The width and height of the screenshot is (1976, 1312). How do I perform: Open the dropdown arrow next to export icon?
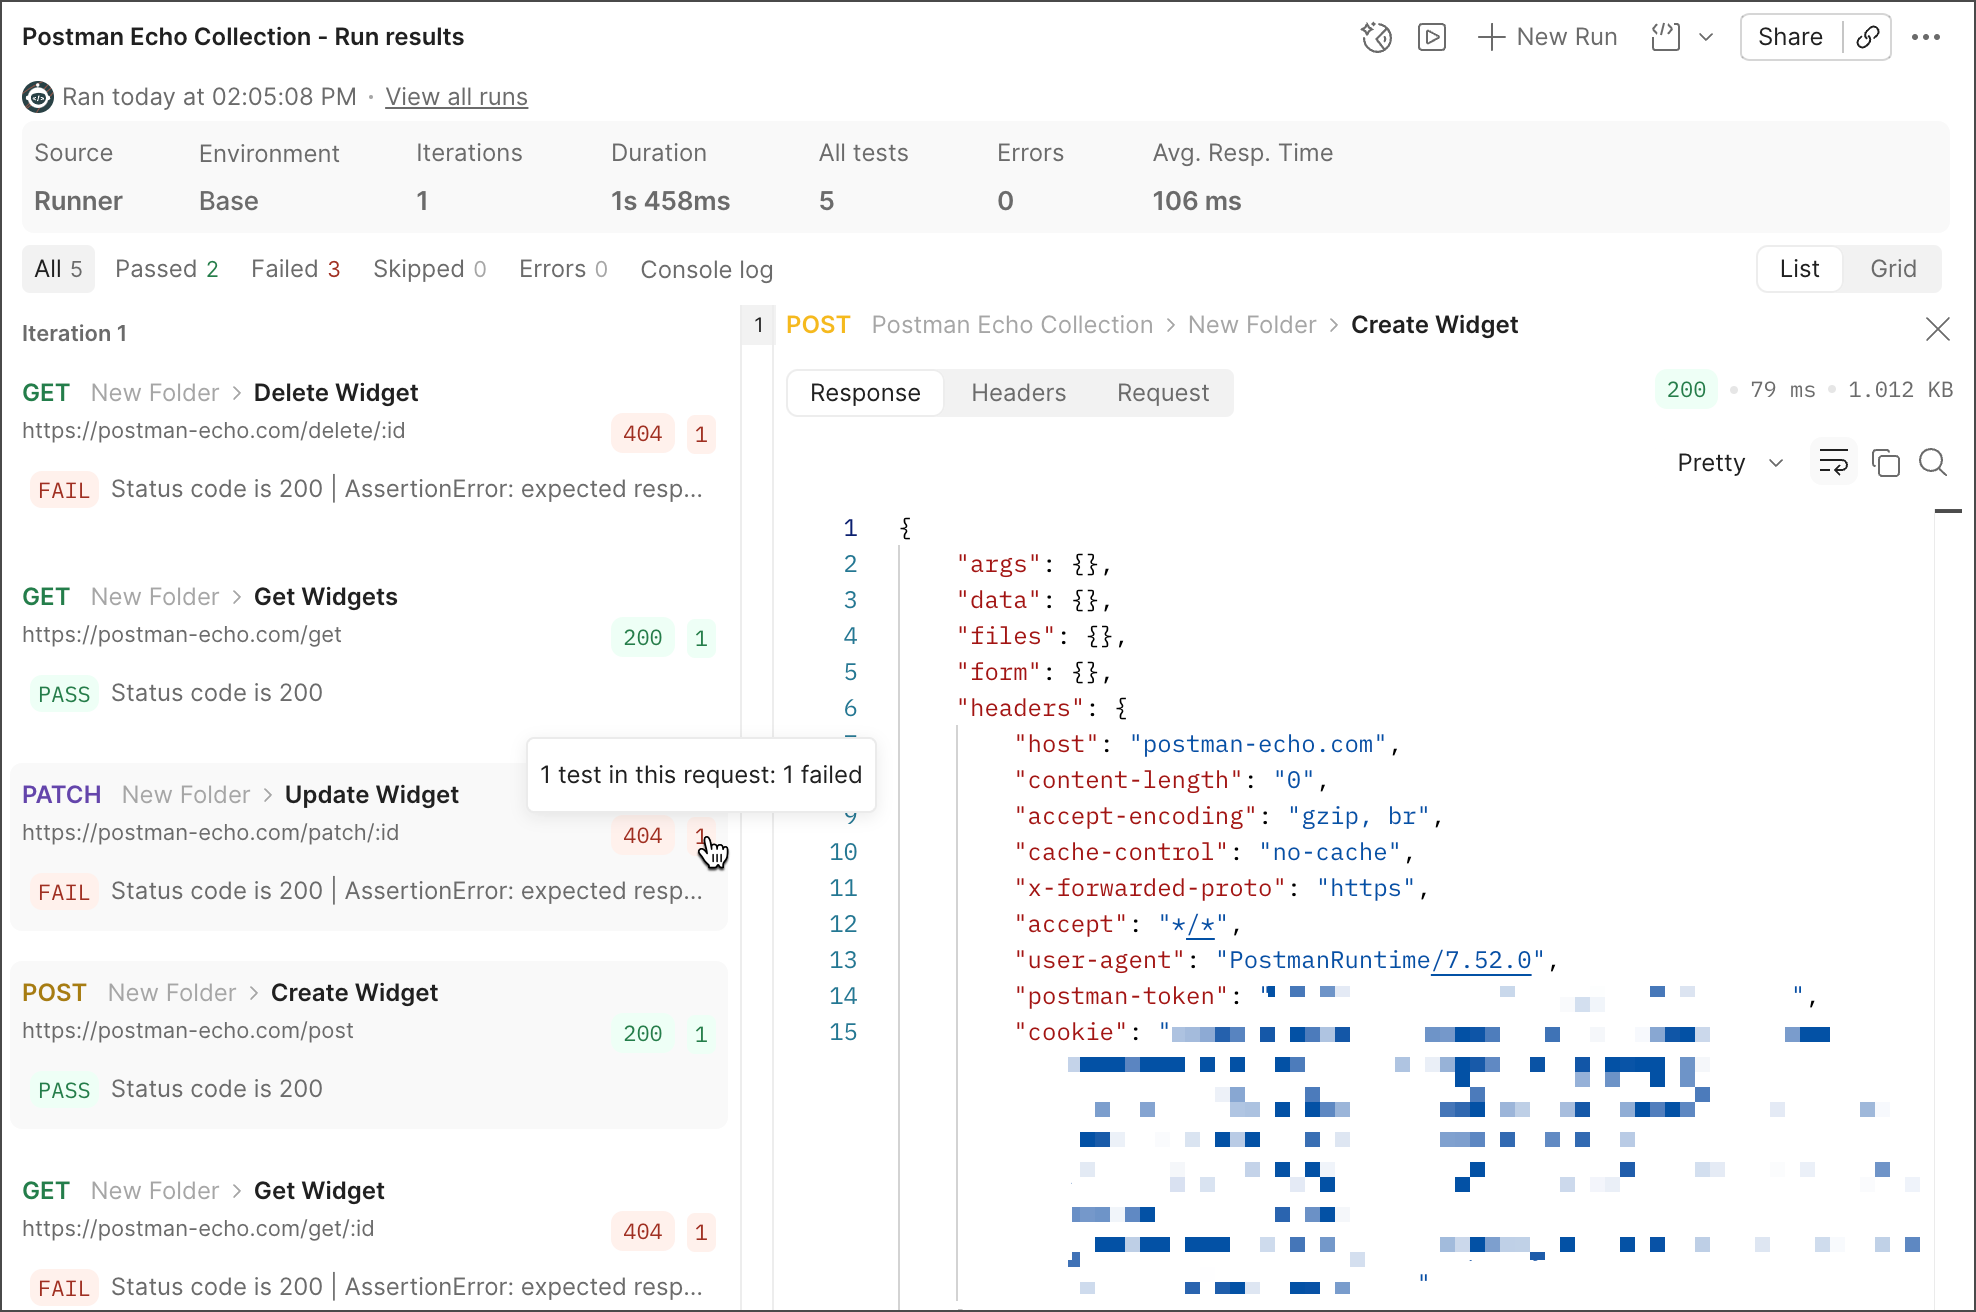(1706, 37)
